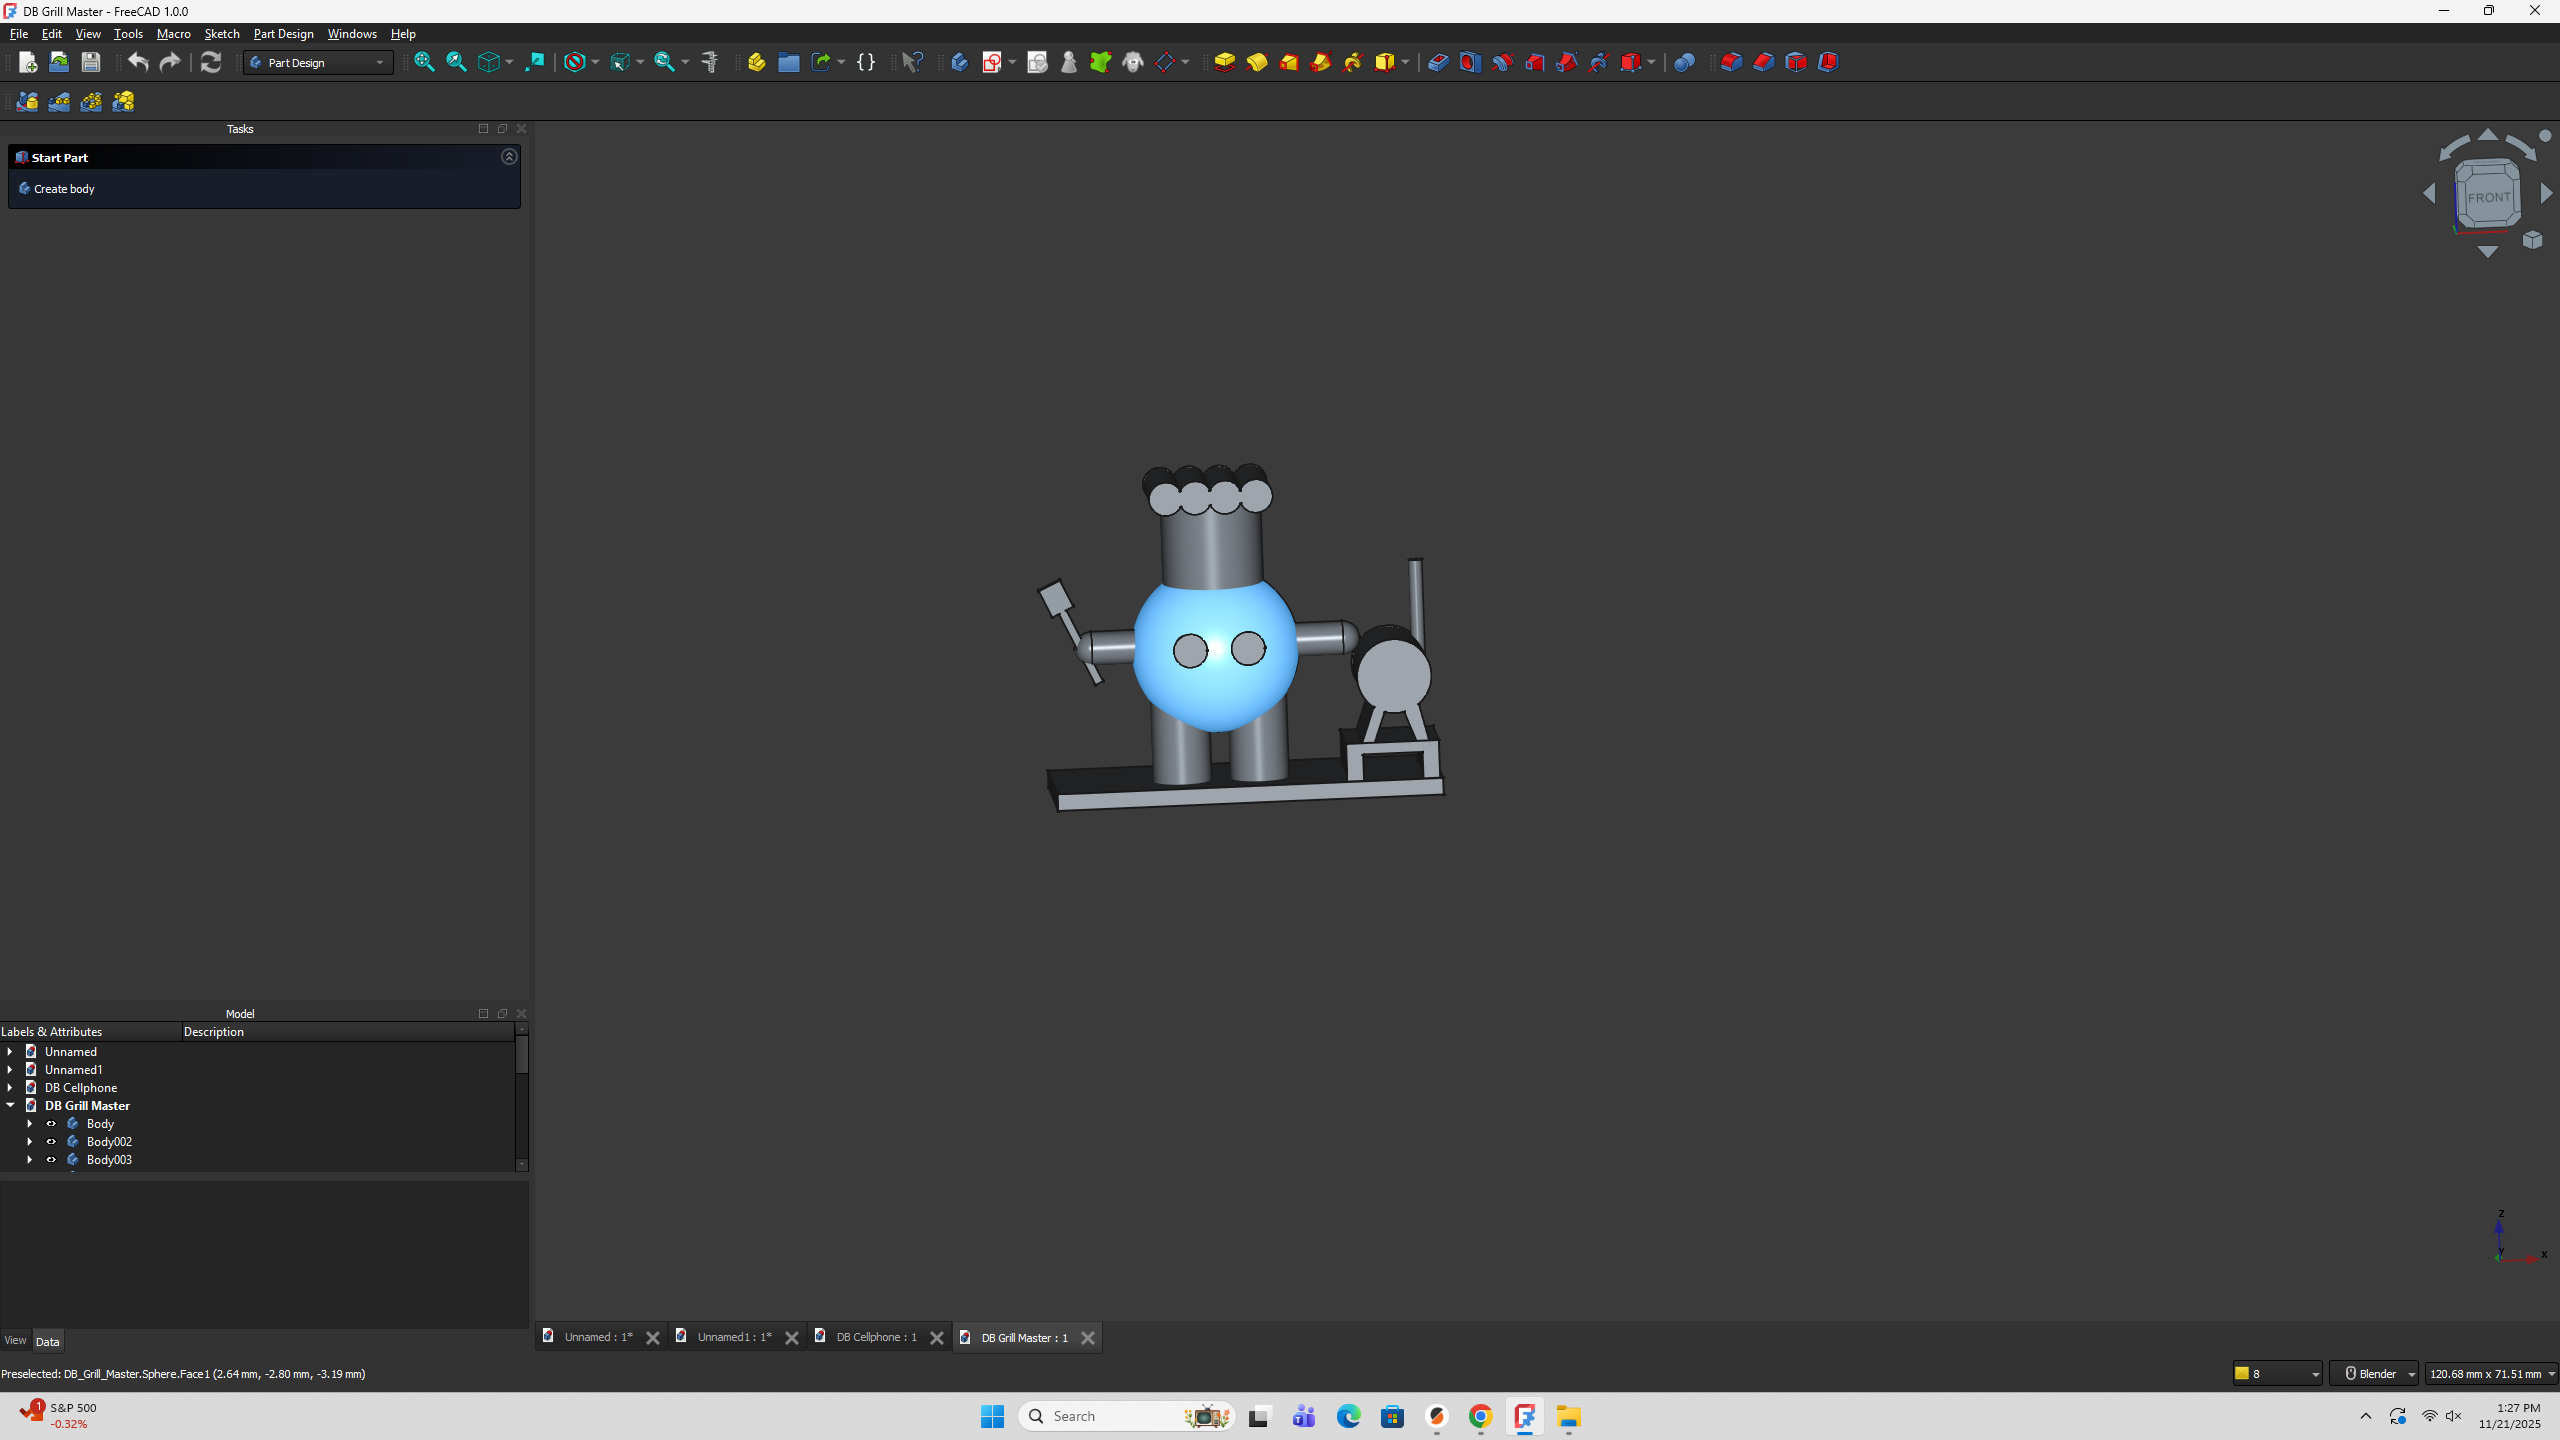Open the S&P 500 widget
2560x1440 pixels.
[x=60, y=1415]
